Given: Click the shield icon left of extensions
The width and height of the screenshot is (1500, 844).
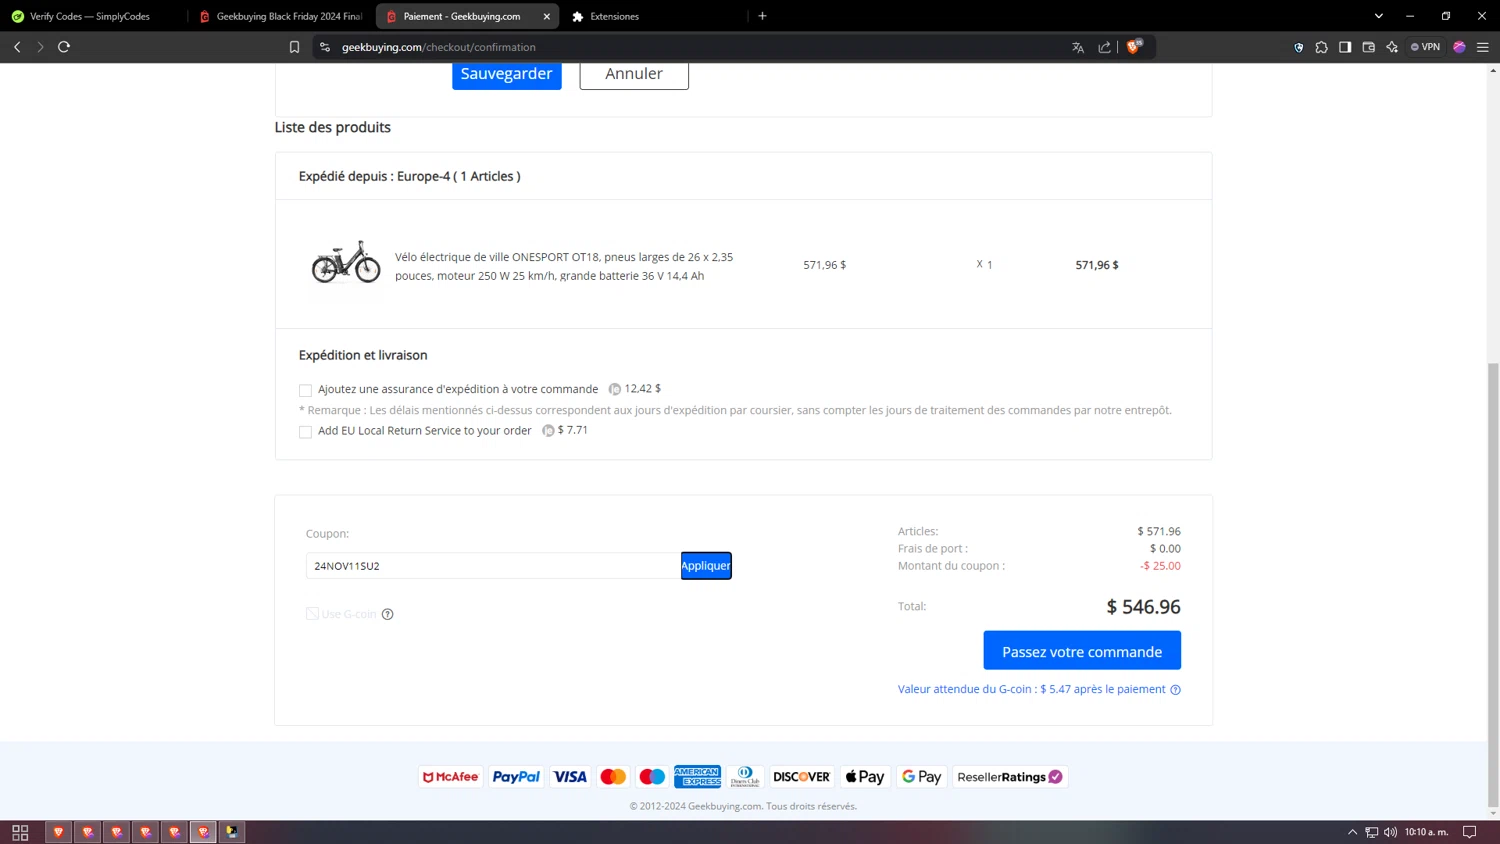Looking at the screenshot, I should [x=1299, y=47].
